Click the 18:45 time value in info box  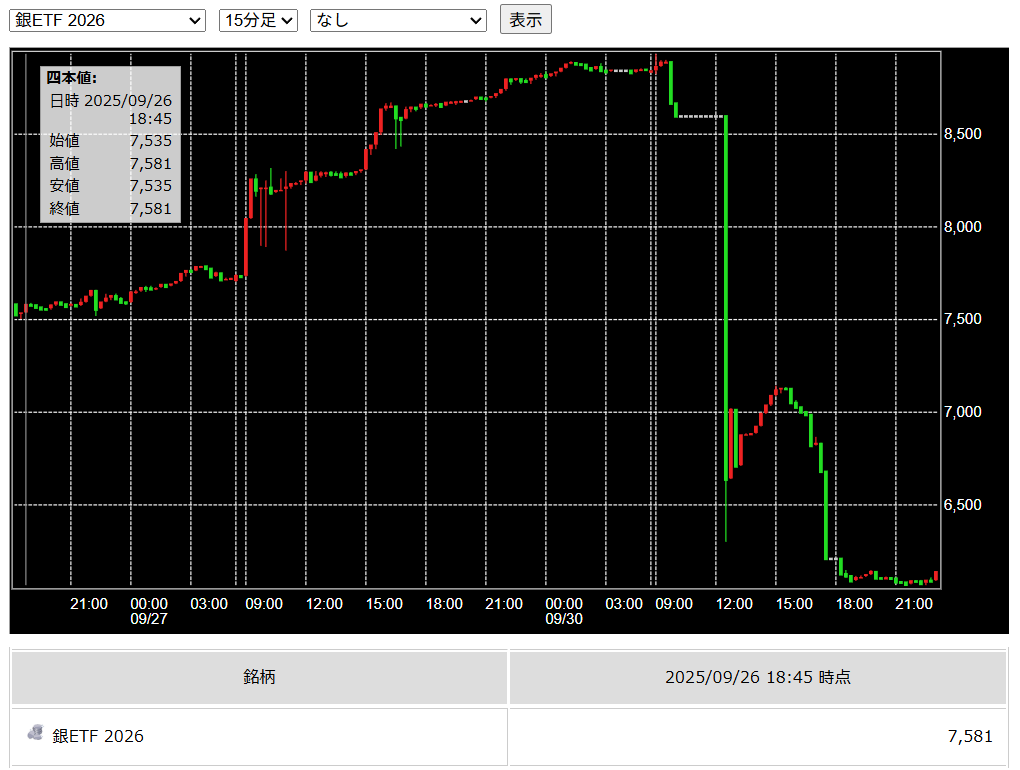(x=150, y=119)
